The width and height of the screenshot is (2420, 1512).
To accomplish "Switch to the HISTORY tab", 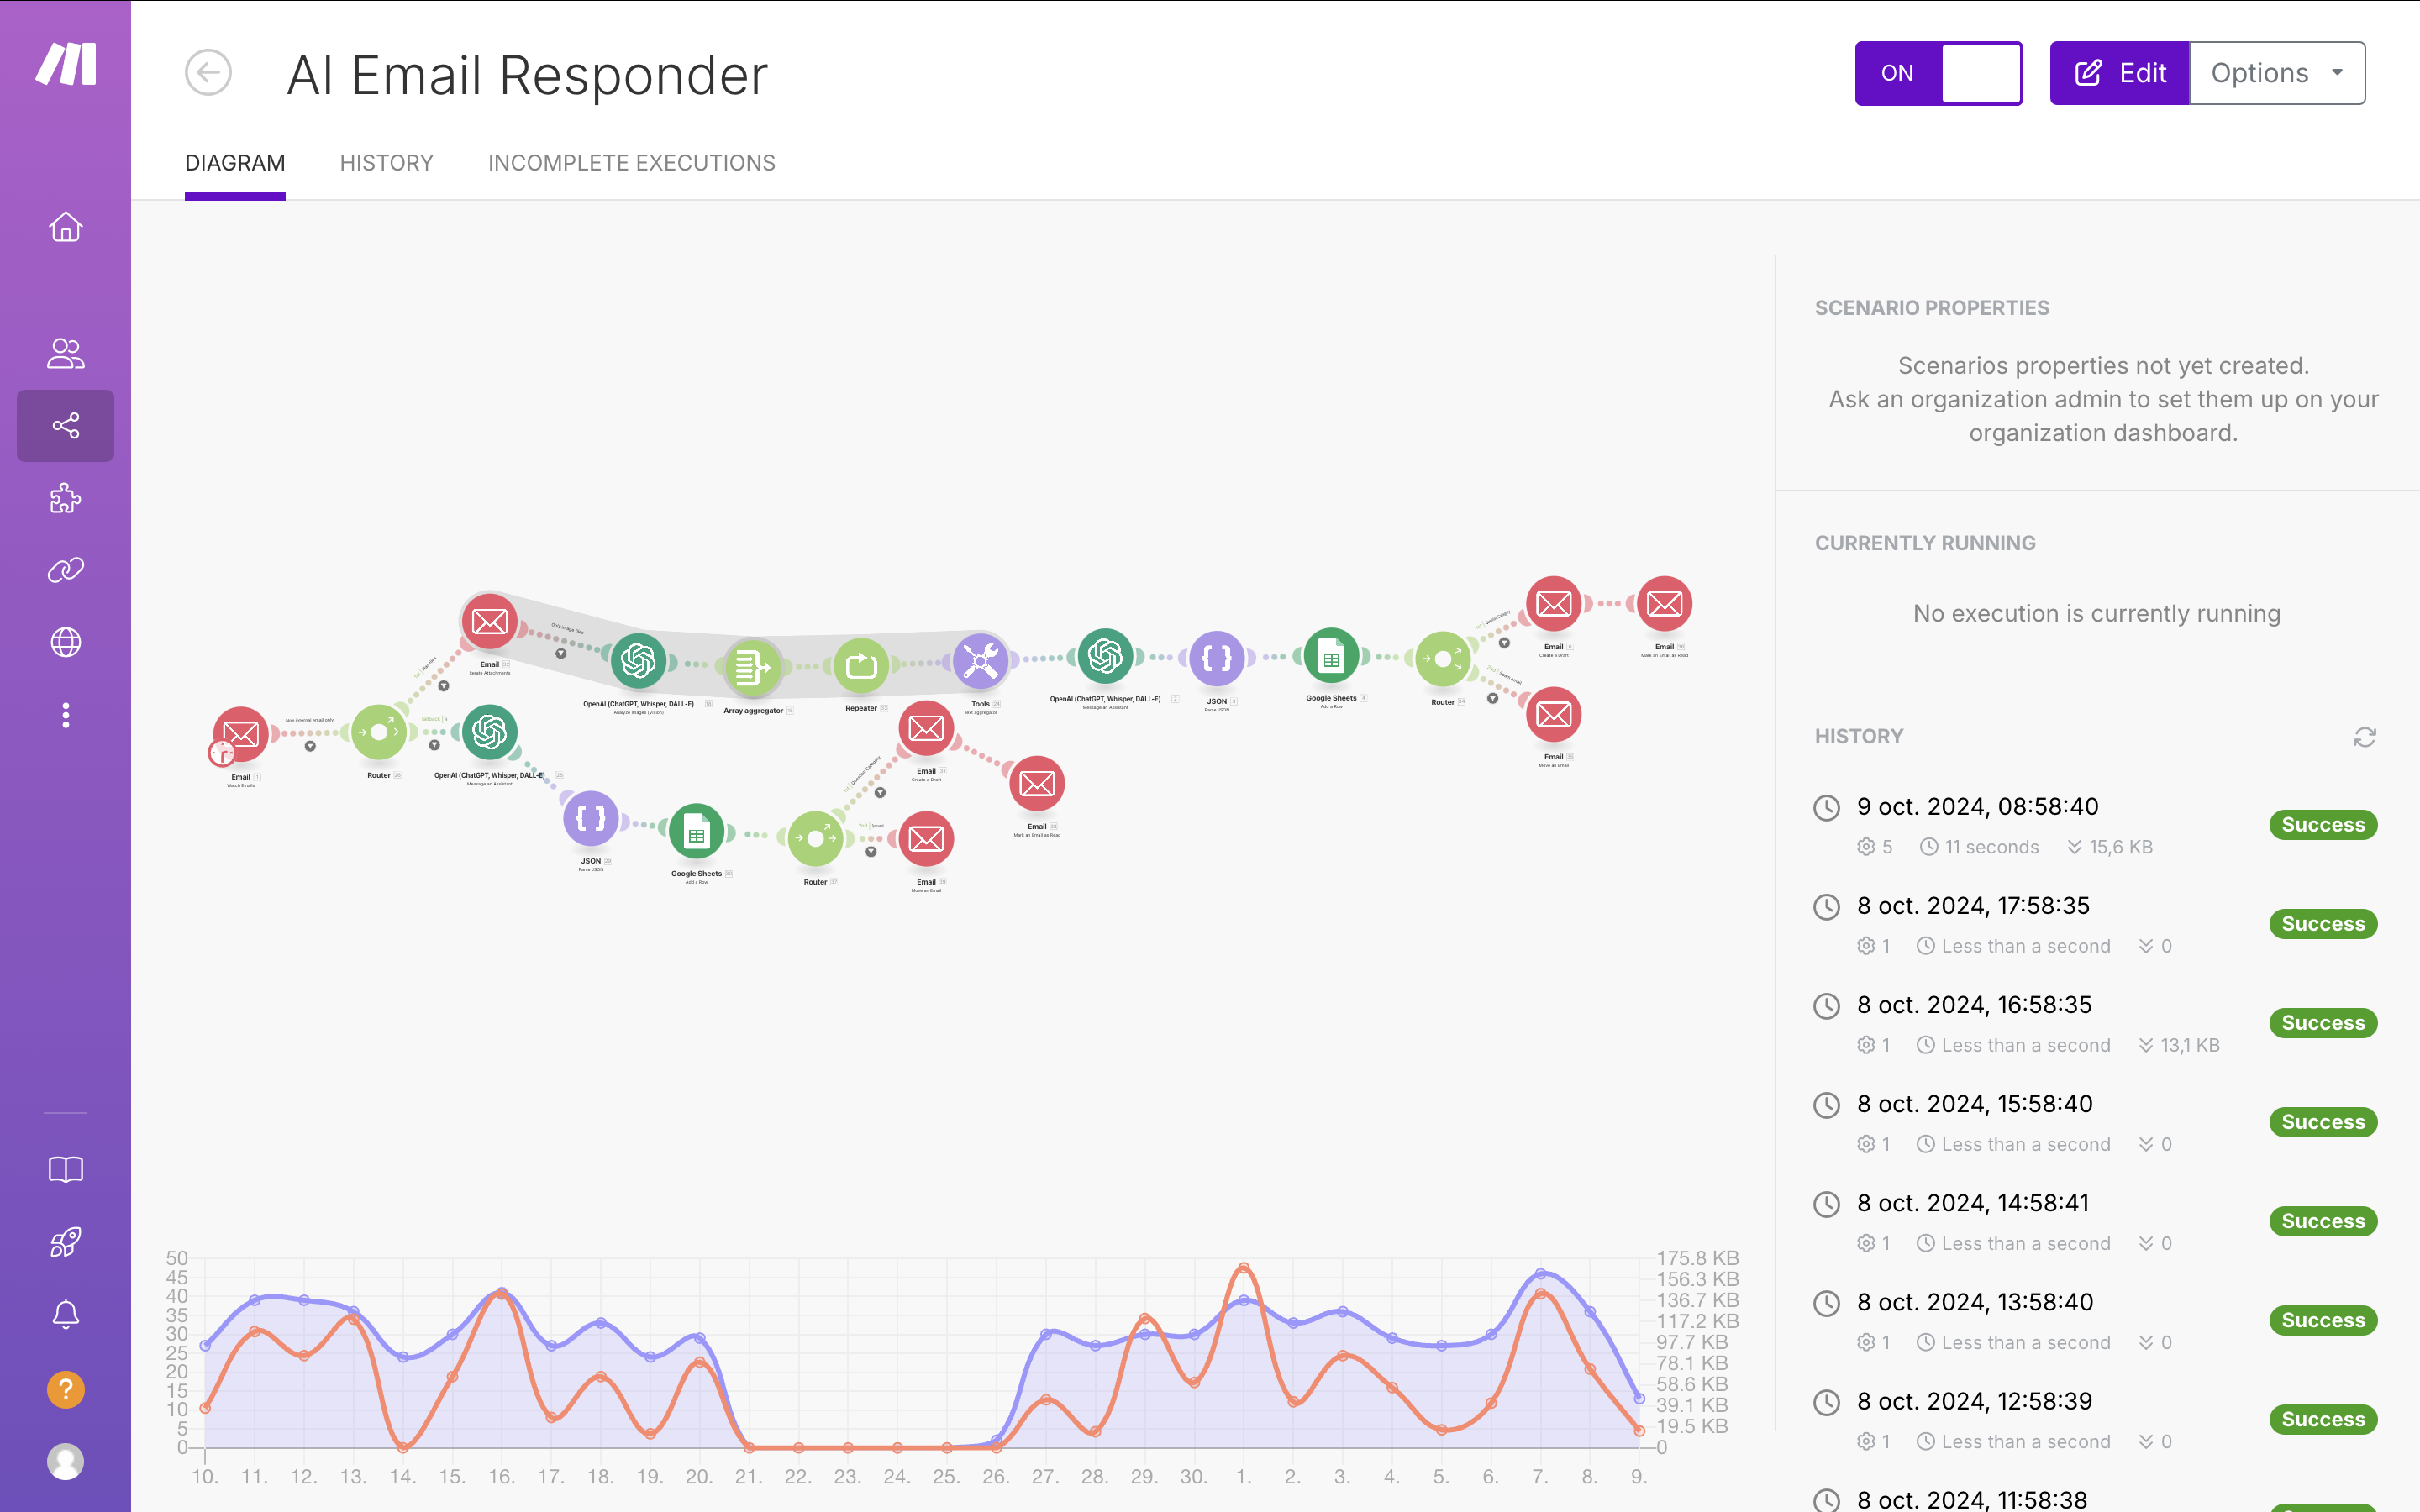I will click(386, 163).
